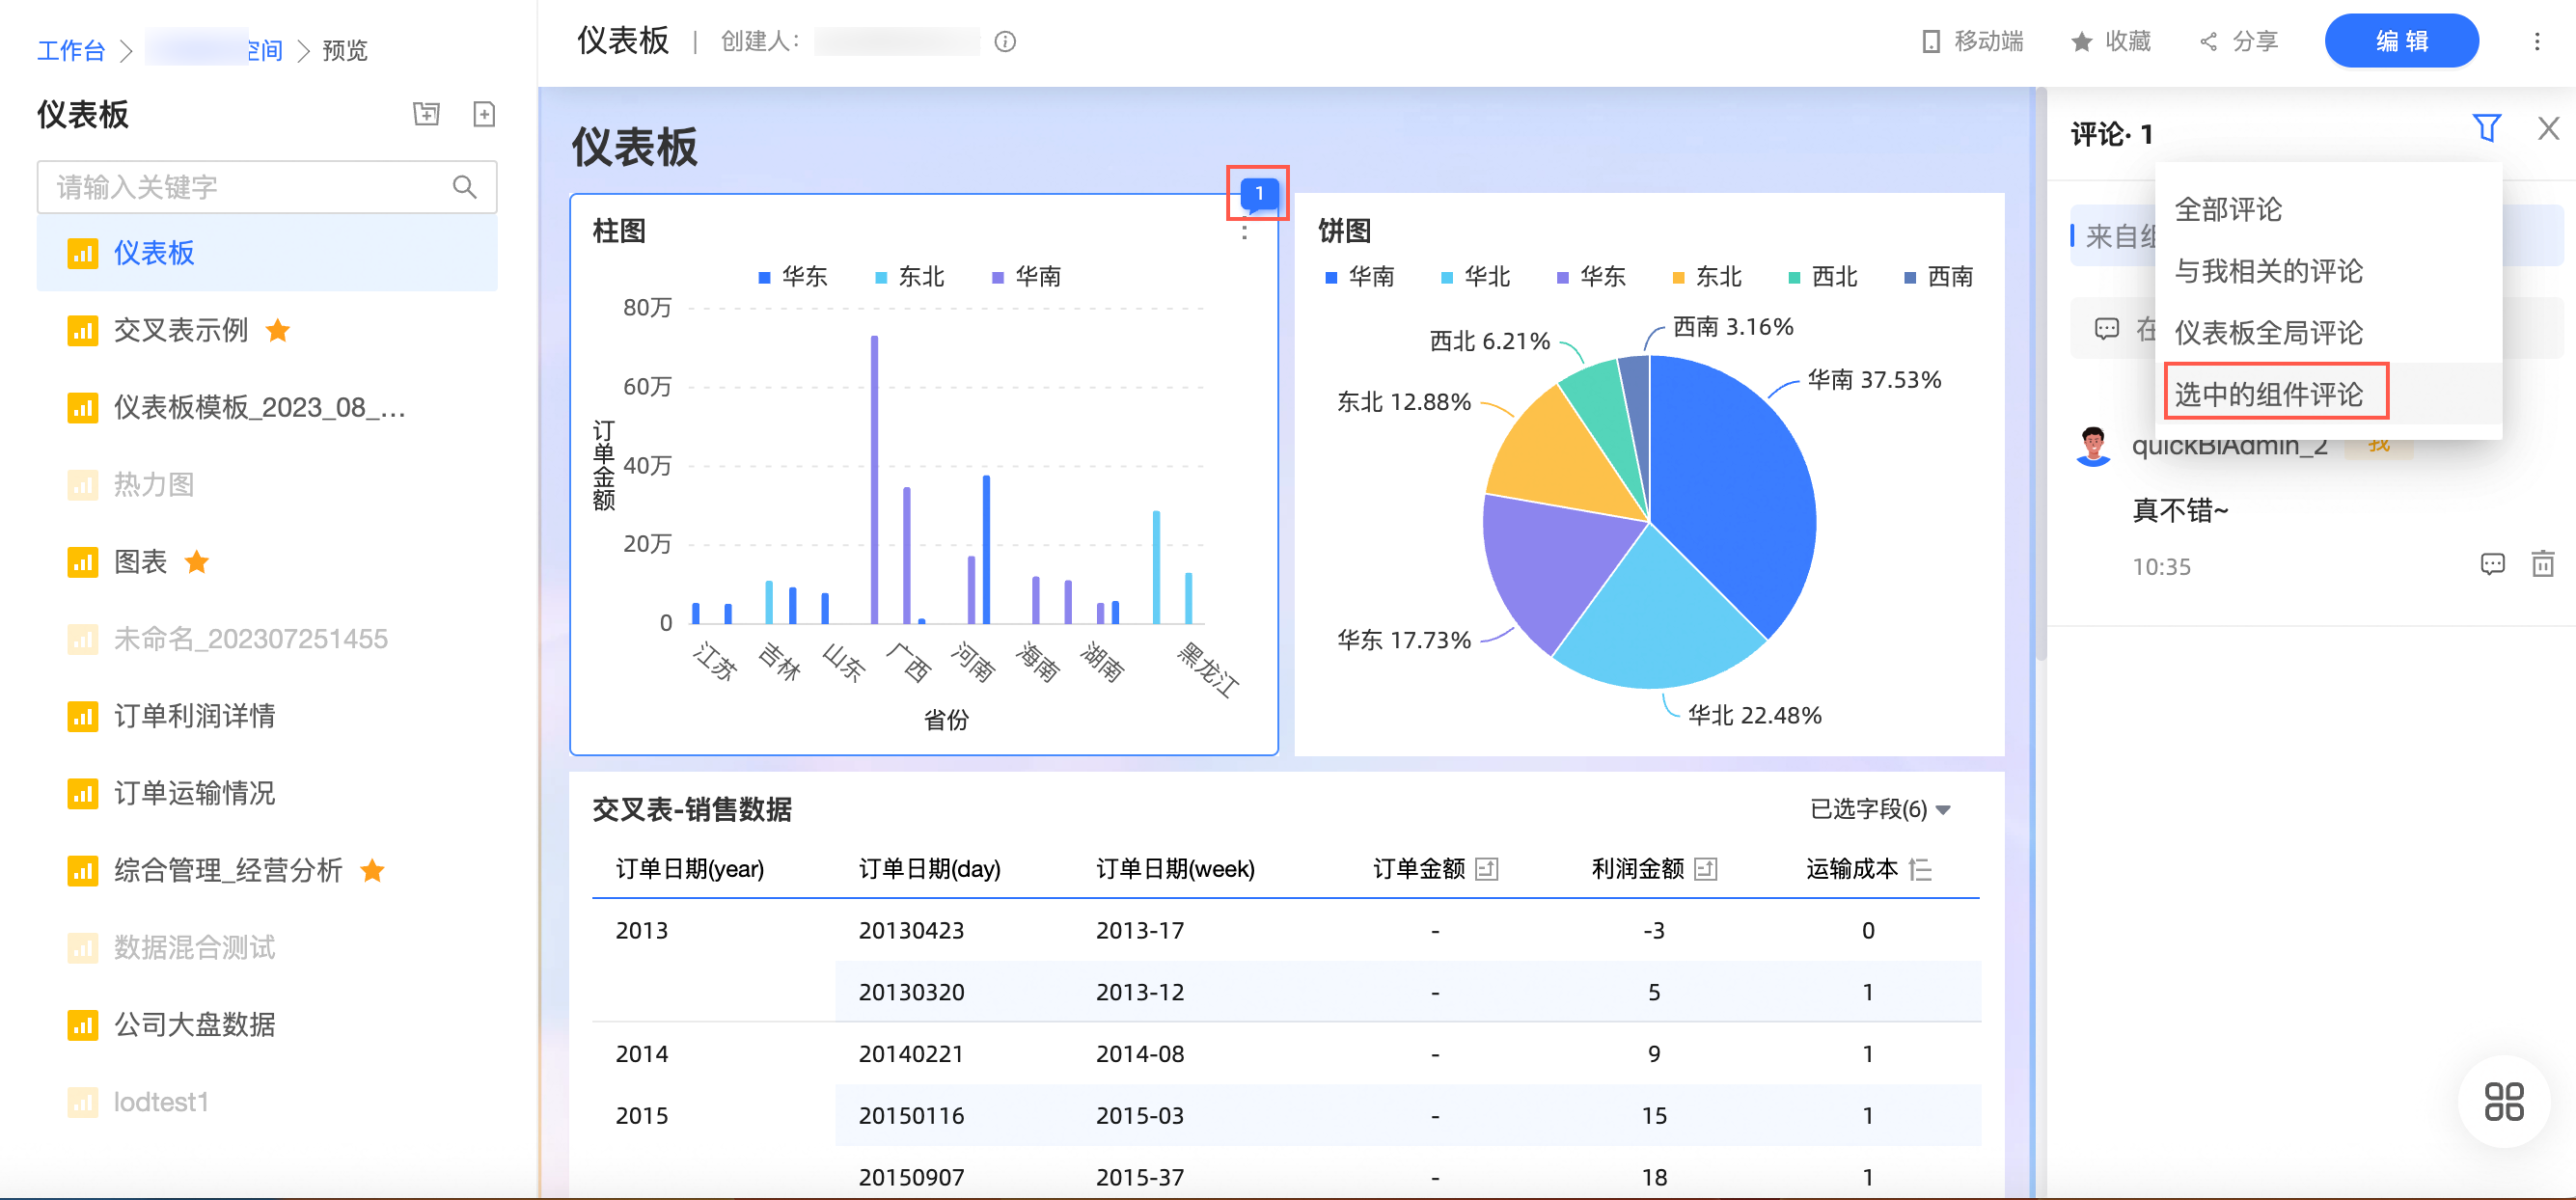
Task: Delete the 真不错~ comment
Action: pyautogui.click(x=2542, y=565)
